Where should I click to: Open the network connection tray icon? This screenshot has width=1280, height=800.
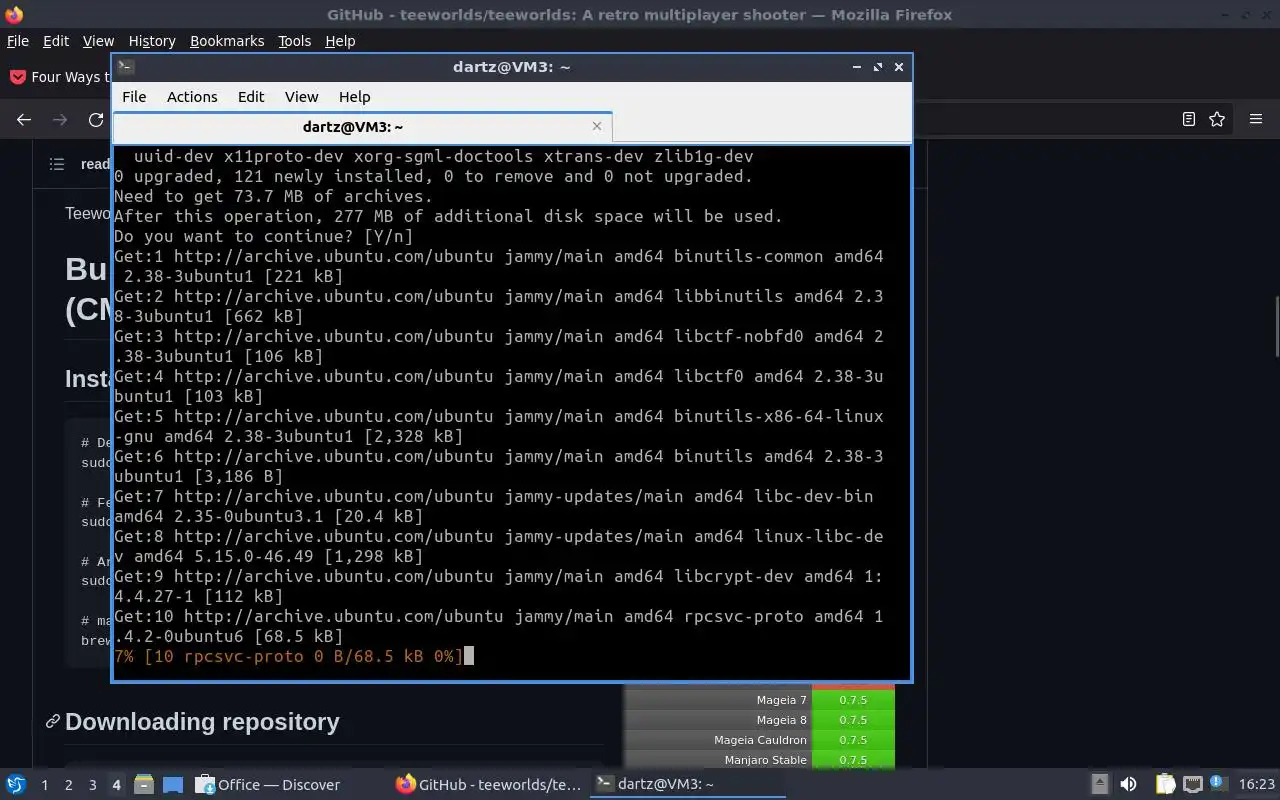point(1193,784)
